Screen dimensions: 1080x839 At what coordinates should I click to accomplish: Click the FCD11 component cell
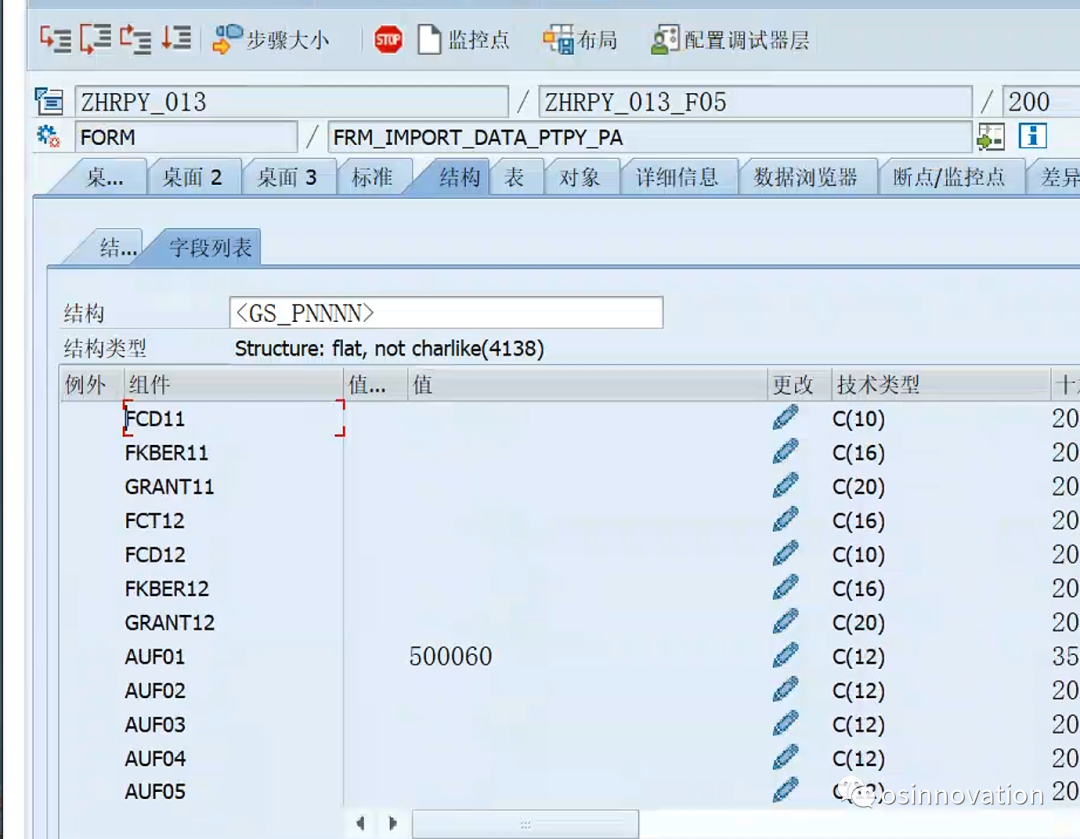233,418
